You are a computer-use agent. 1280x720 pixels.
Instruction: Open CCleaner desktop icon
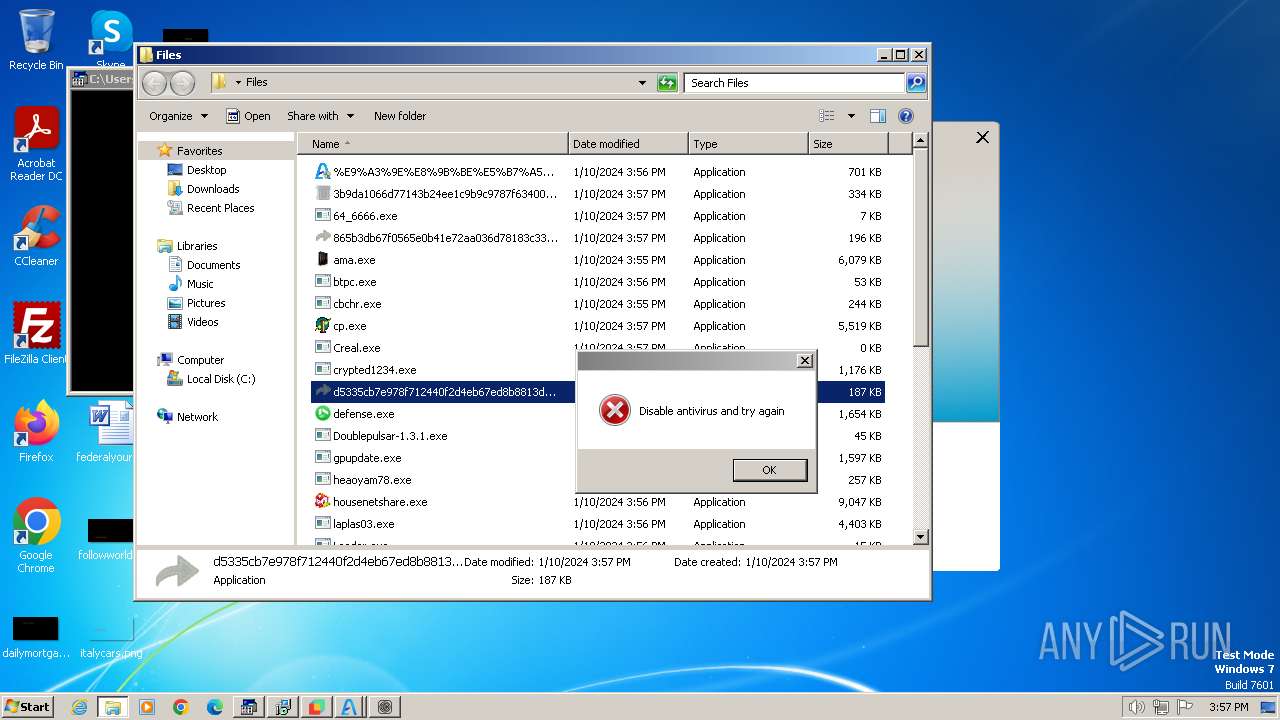coord(36,236)
